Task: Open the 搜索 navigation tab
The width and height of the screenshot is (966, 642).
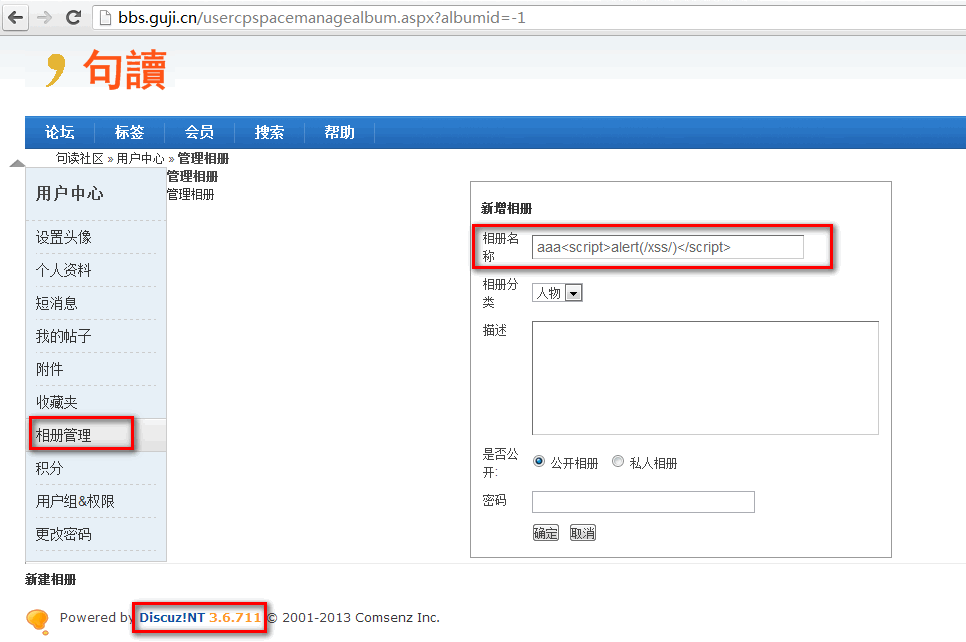Action: tap(269, 132)
